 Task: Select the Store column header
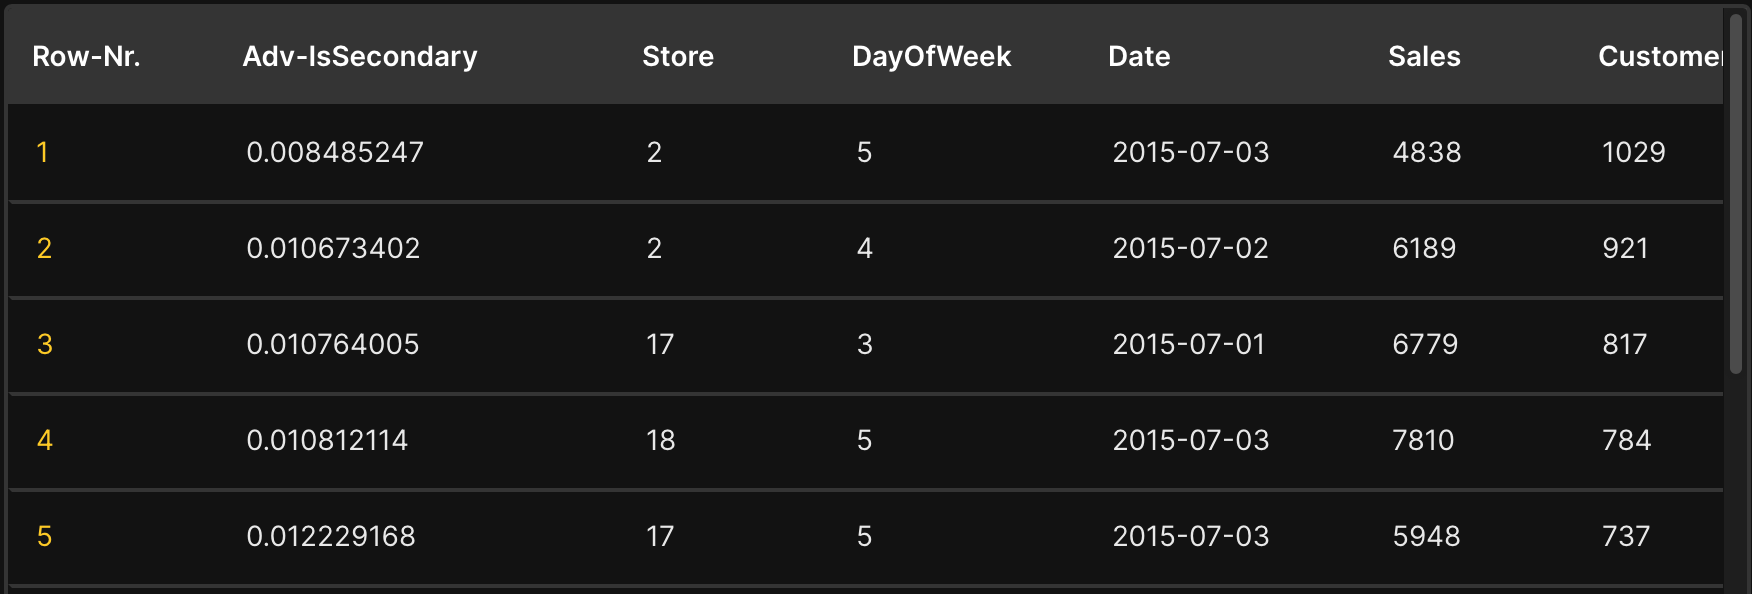coord(677,57)
